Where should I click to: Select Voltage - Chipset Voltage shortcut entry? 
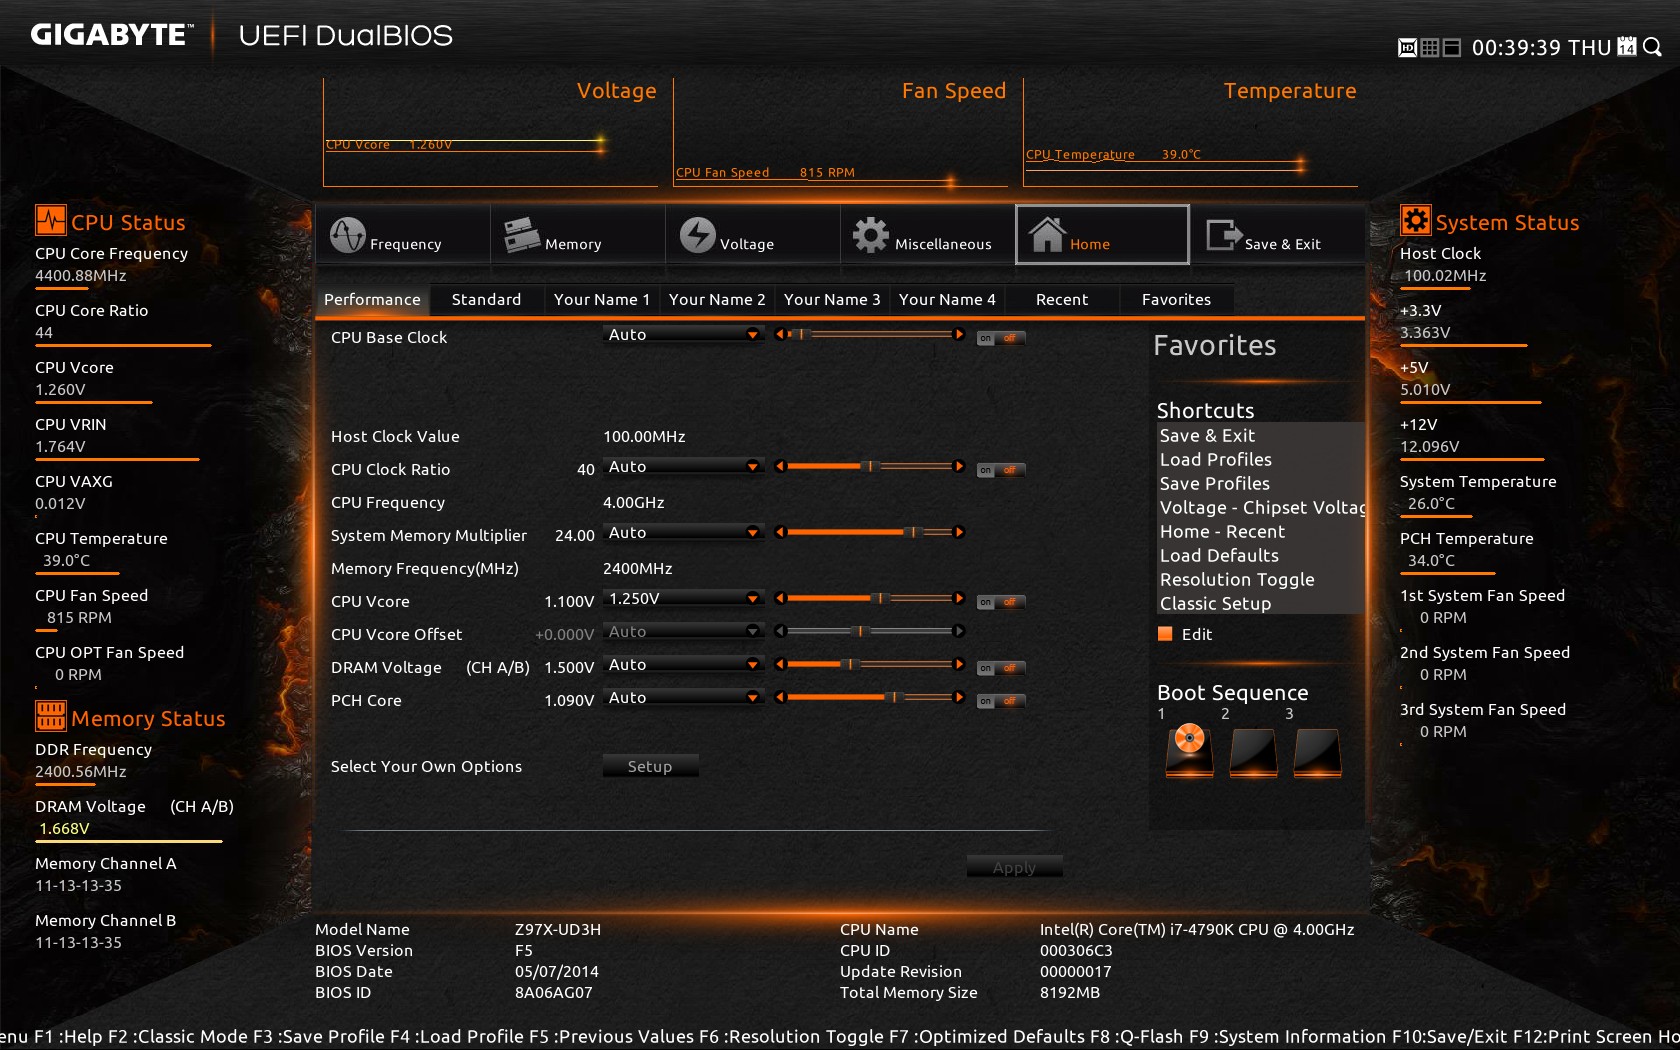pyautogui.click(x=1260, y=507)
